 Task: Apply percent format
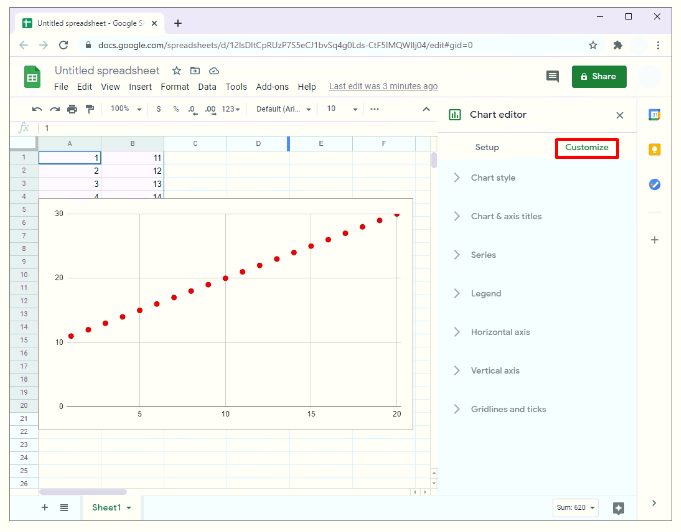tap(176, 109)
